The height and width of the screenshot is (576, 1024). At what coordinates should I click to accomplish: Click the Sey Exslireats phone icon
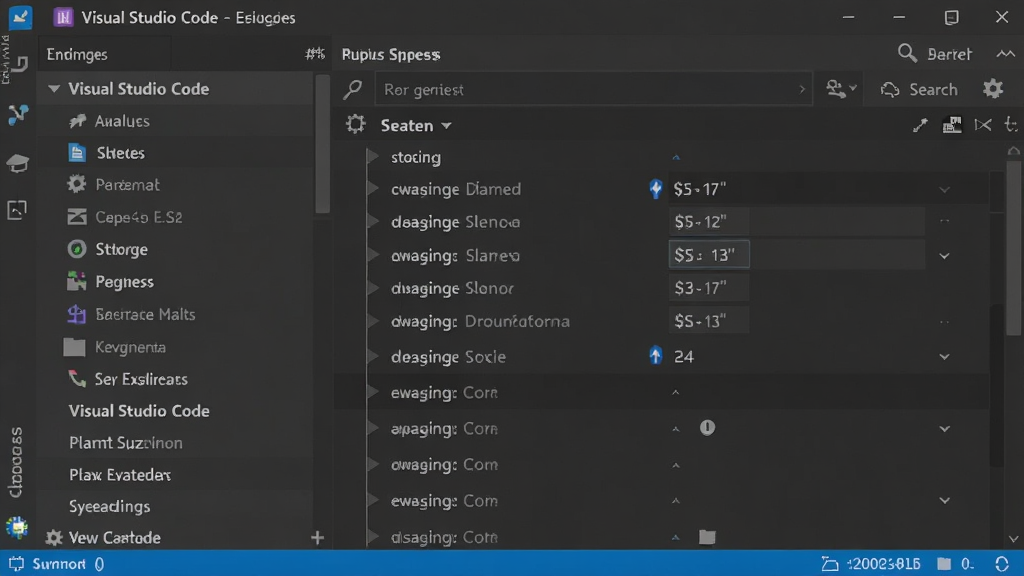77,379
